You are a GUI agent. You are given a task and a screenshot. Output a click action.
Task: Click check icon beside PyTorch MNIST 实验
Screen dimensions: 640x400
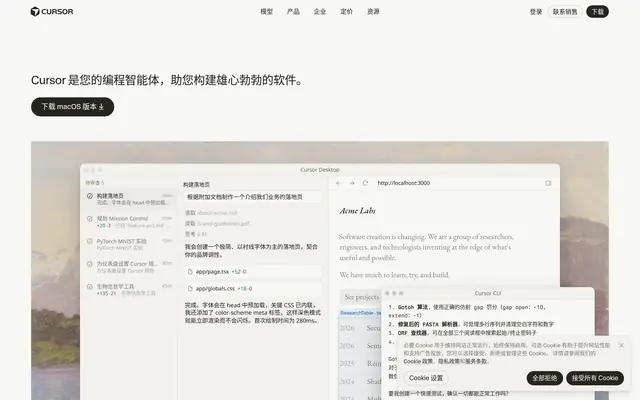point(90,241)
